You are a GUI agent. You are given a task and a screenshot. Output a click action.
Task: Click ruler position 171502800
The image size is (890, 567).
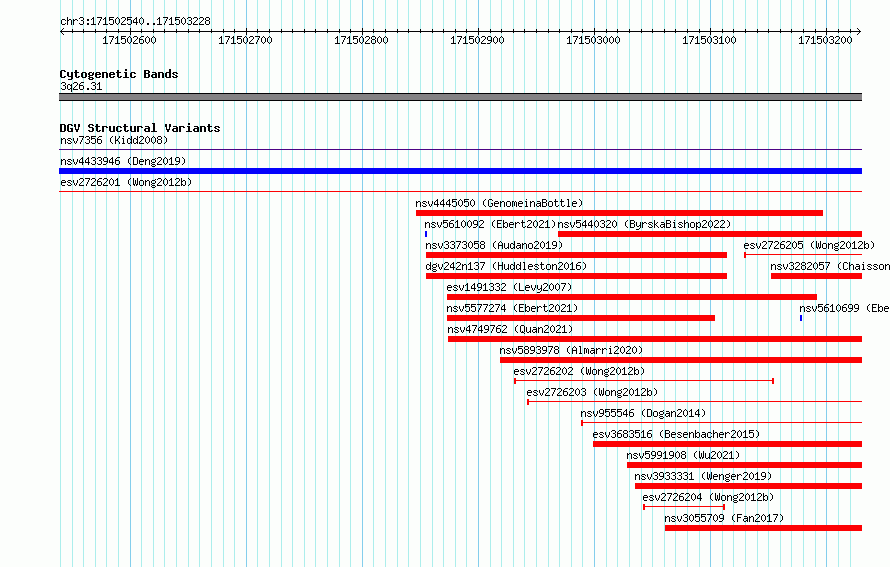pos(361,40)
